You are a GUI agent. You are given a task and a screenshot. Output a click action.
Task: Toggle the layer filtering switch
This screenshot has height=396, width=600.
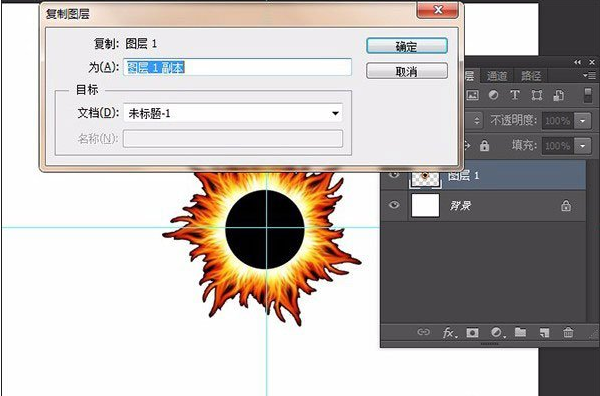pos(588,95)
